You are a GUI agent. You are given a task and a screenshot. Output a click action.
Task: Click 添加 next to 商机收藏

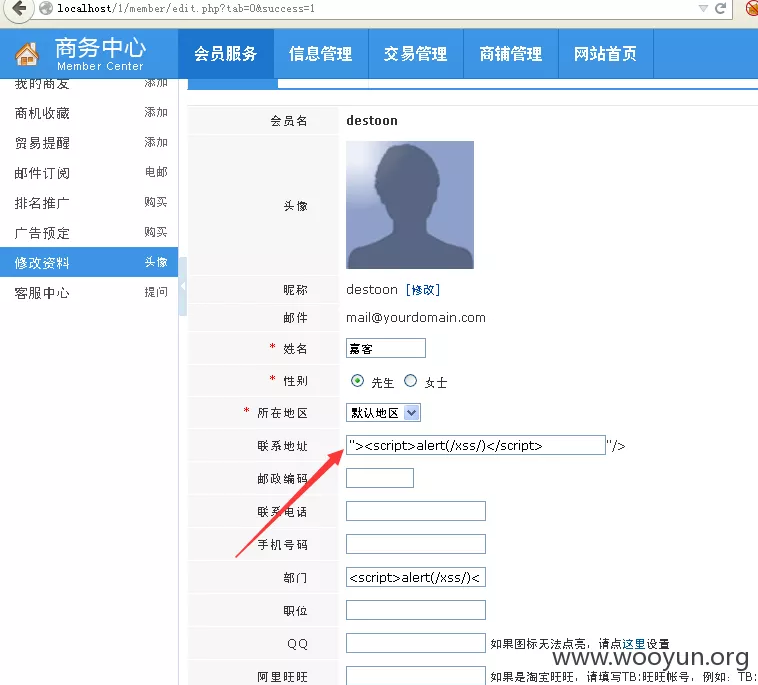[156, 112]
